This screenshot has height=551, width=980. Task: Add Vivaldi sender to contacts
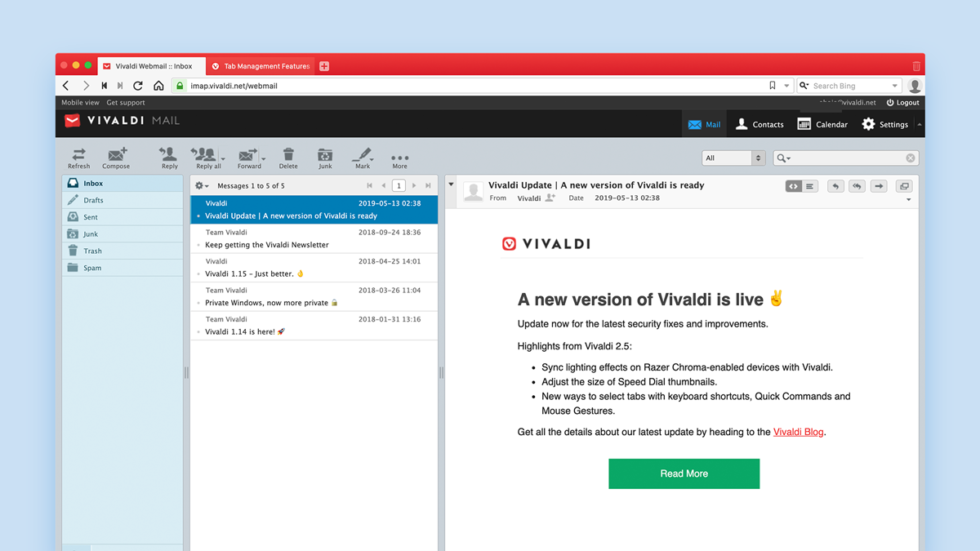click(x=550, y=198)
